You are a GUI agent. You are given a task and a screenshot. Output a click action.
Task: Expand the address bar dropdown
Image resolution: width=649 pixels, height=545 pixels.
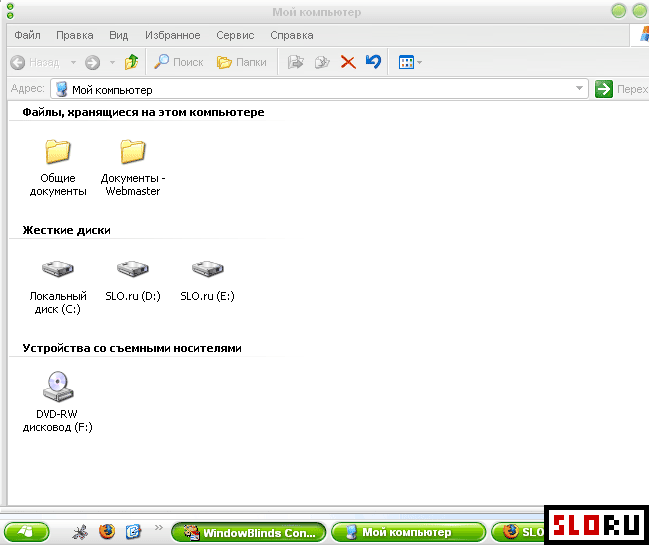(579, 88)
